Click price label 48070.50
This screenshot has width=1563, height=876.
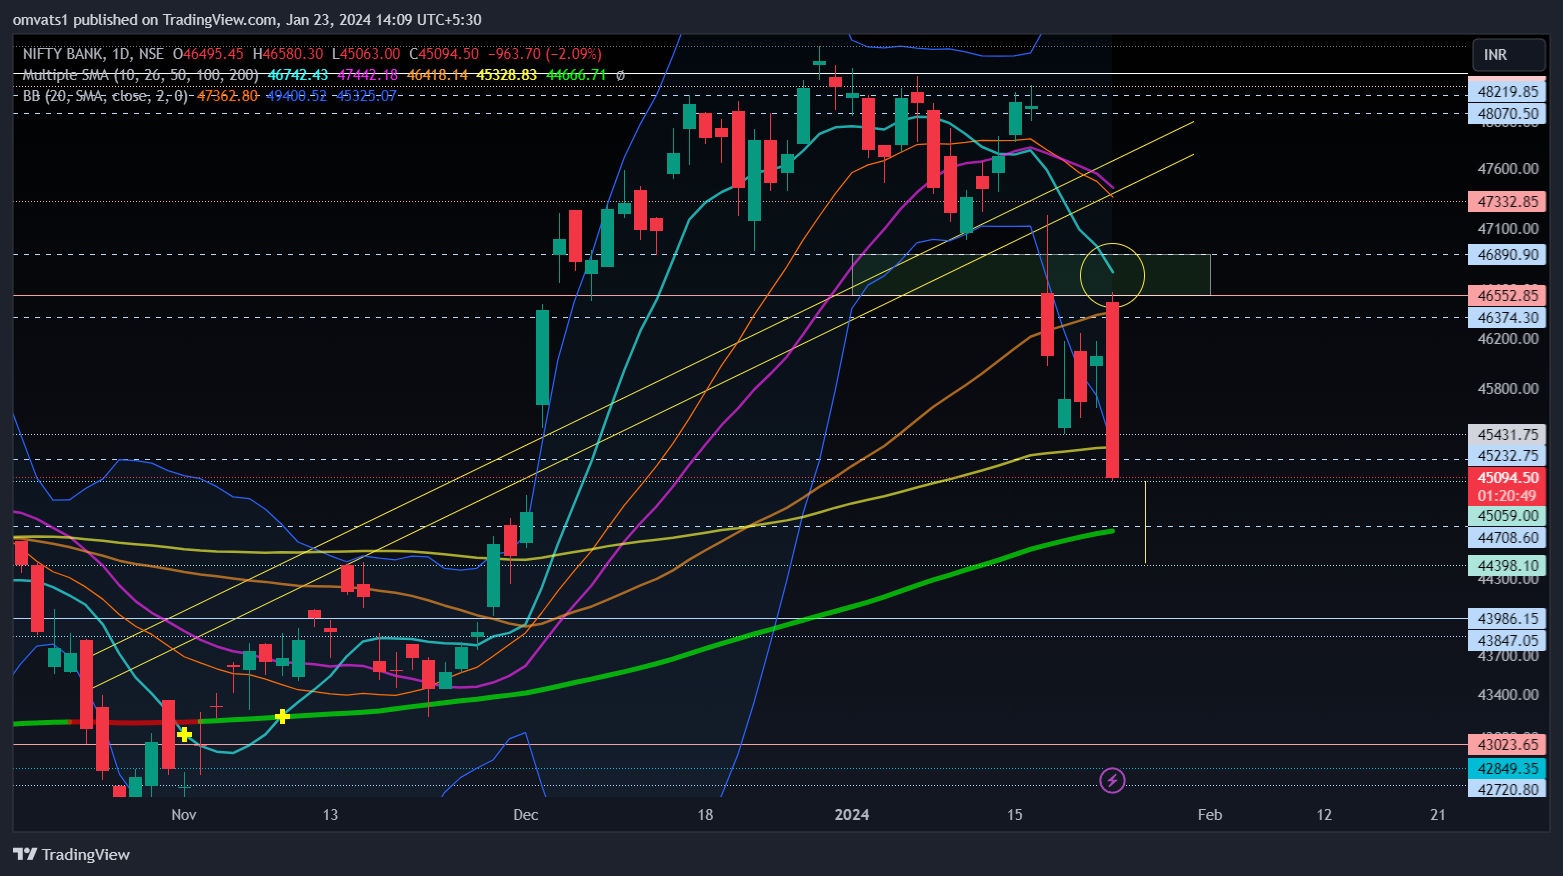[x=1508, y=113]
